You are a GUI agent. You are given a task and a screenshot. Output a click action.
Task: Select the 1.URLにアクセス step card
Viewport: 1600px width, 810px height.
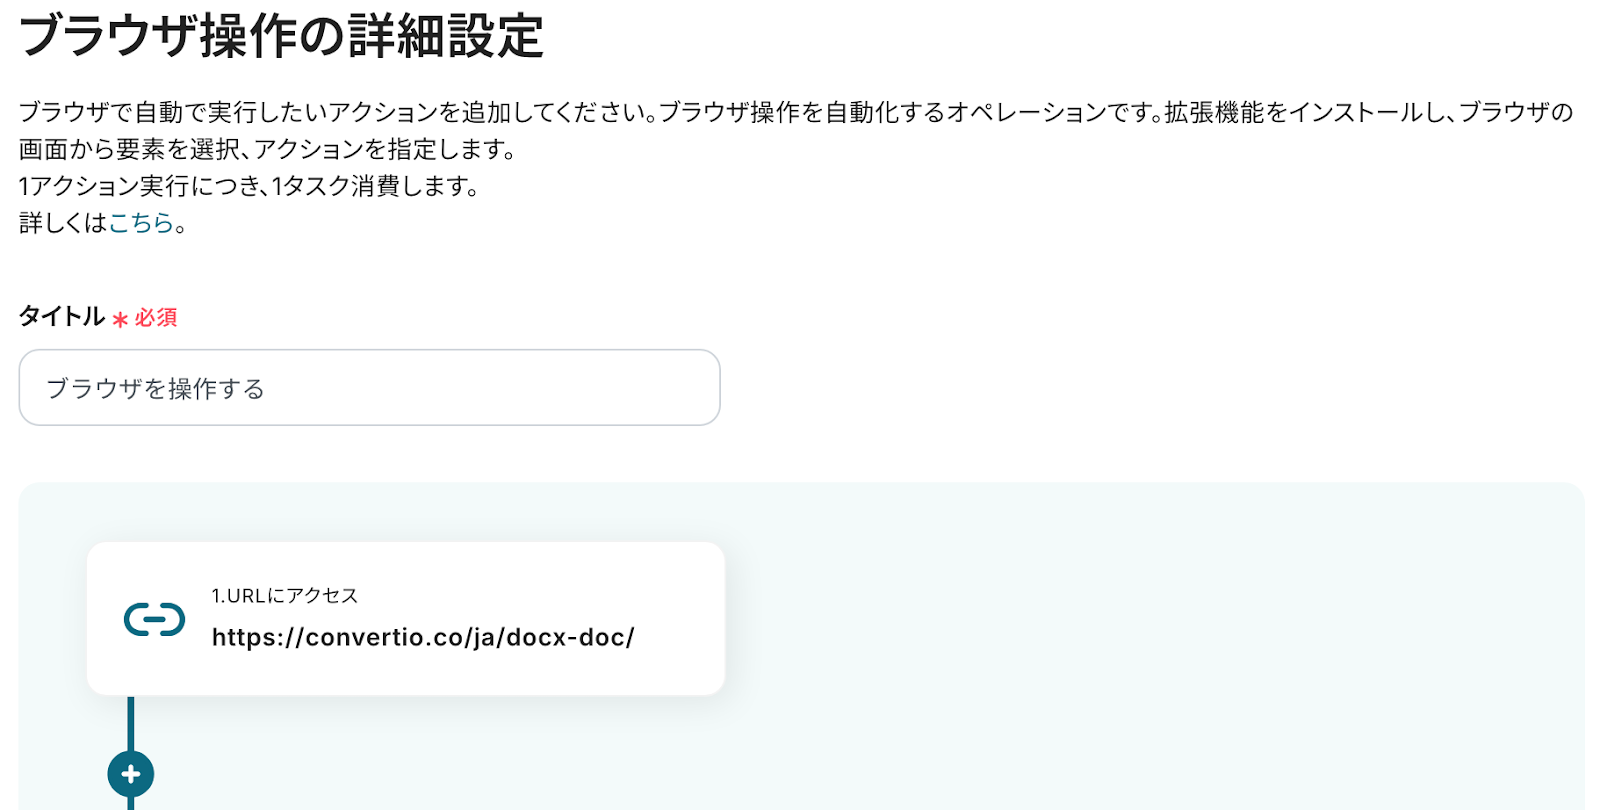click(x=406, y=619)
